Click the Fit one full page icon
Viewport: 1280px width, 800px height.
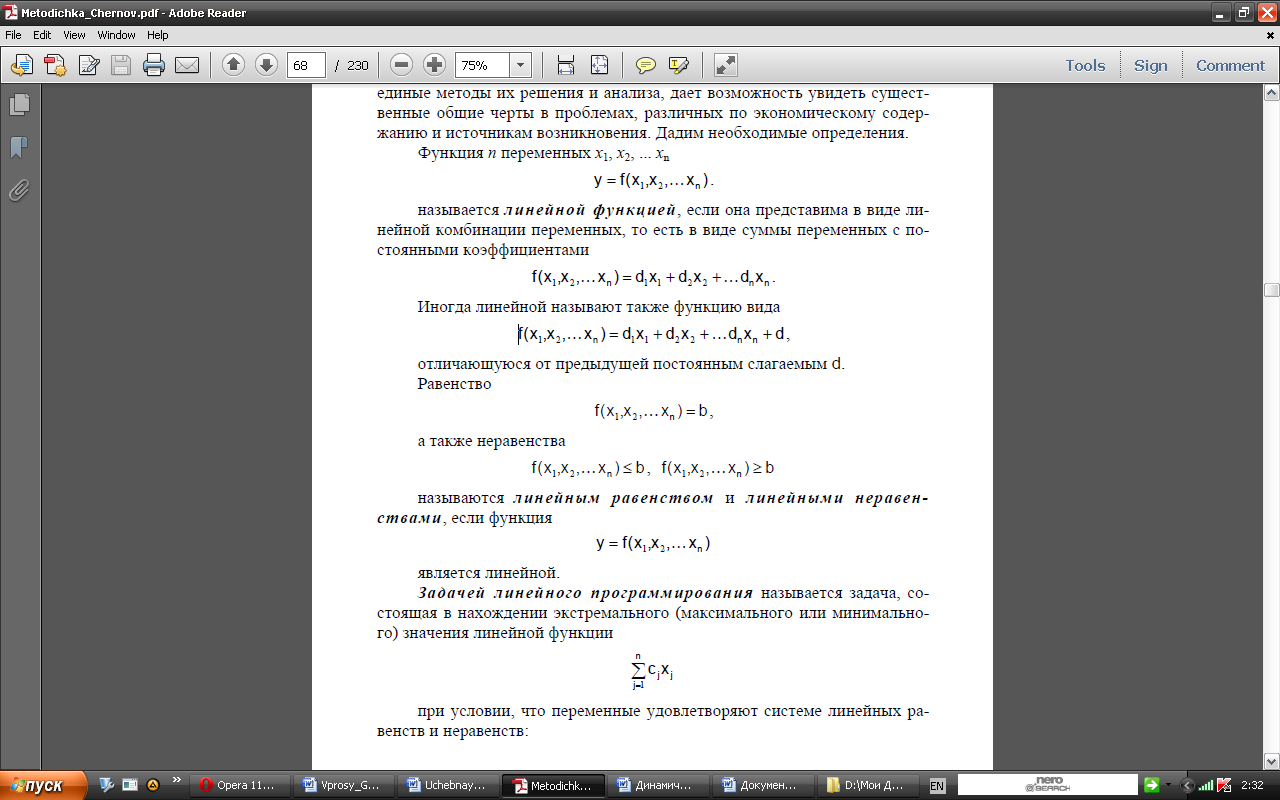pos(599,65)
